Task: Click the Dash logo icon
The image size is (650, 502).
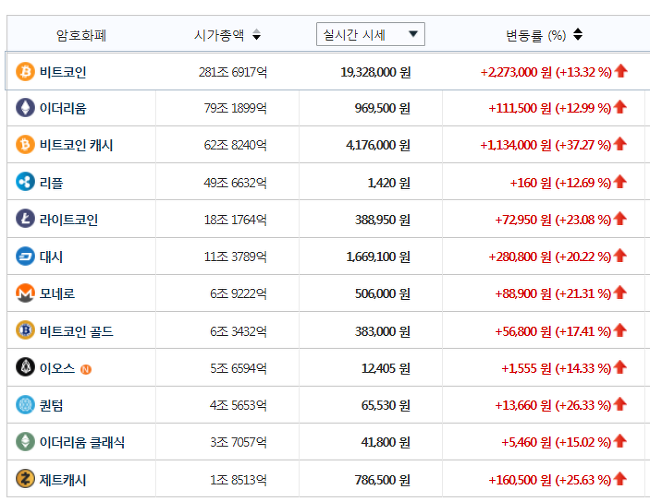Action: (x=25, y=256)
